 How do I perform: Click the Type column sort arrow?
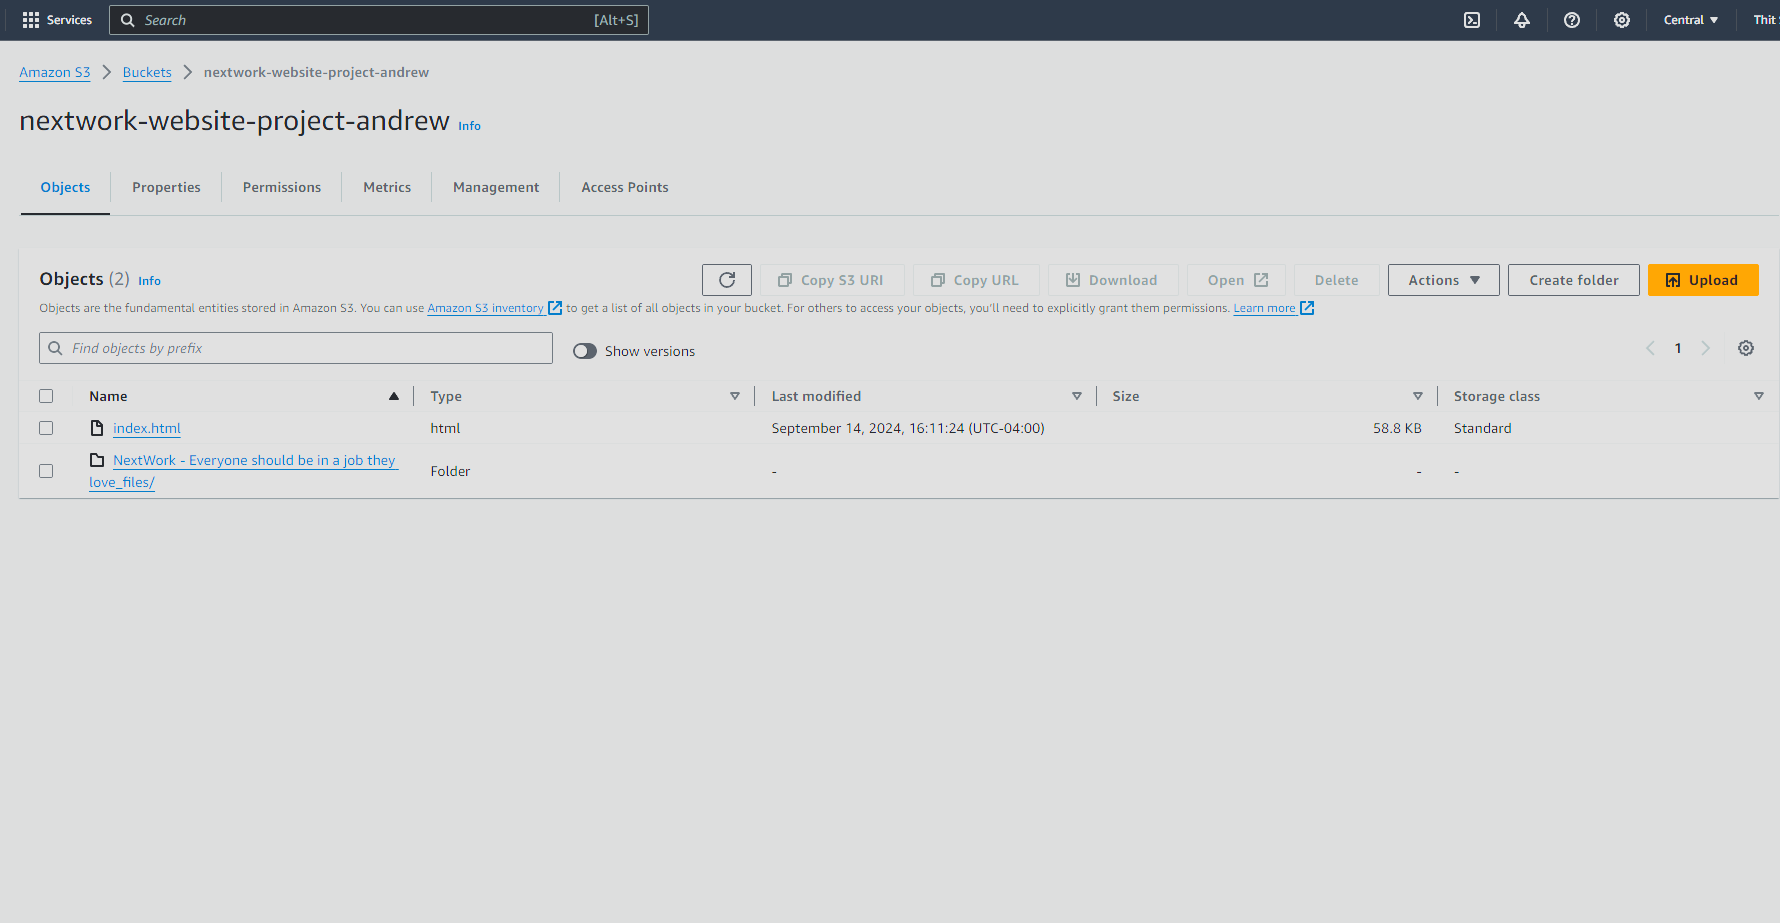[x=735, y=396]
